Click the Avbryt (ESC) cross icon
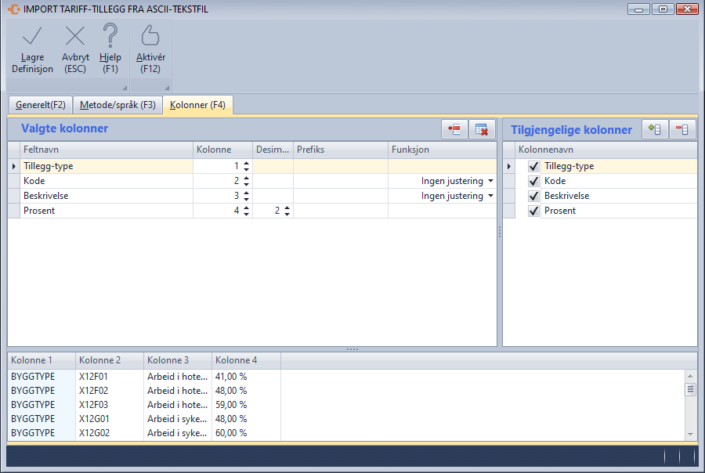Viewport: 705px width, 473px height. [75, 37]
